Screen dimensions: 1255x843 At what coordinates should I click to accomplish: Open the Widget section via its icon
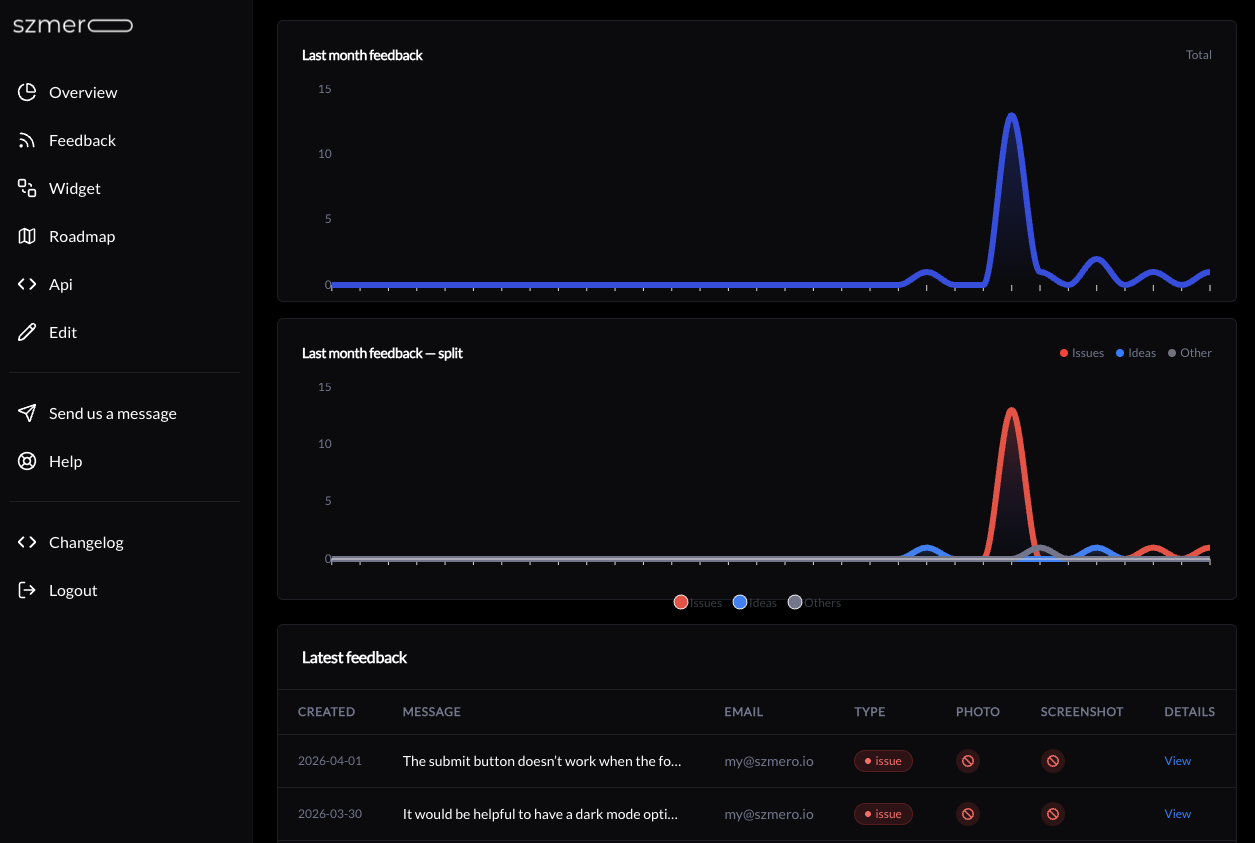(x=27, y=188)
